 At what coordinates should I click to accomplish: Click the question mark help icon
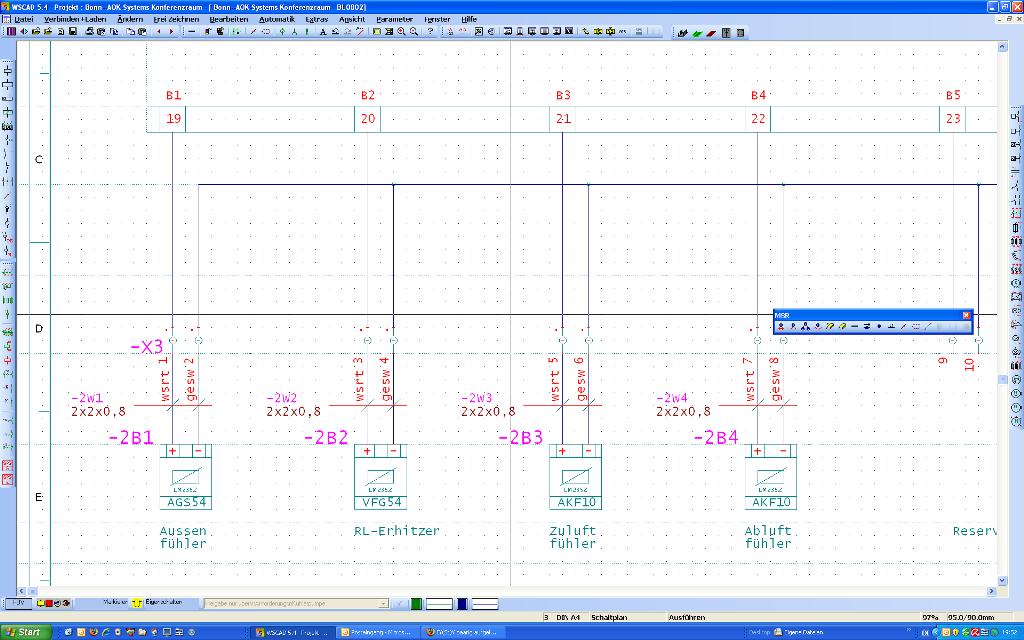click(430, 31)
